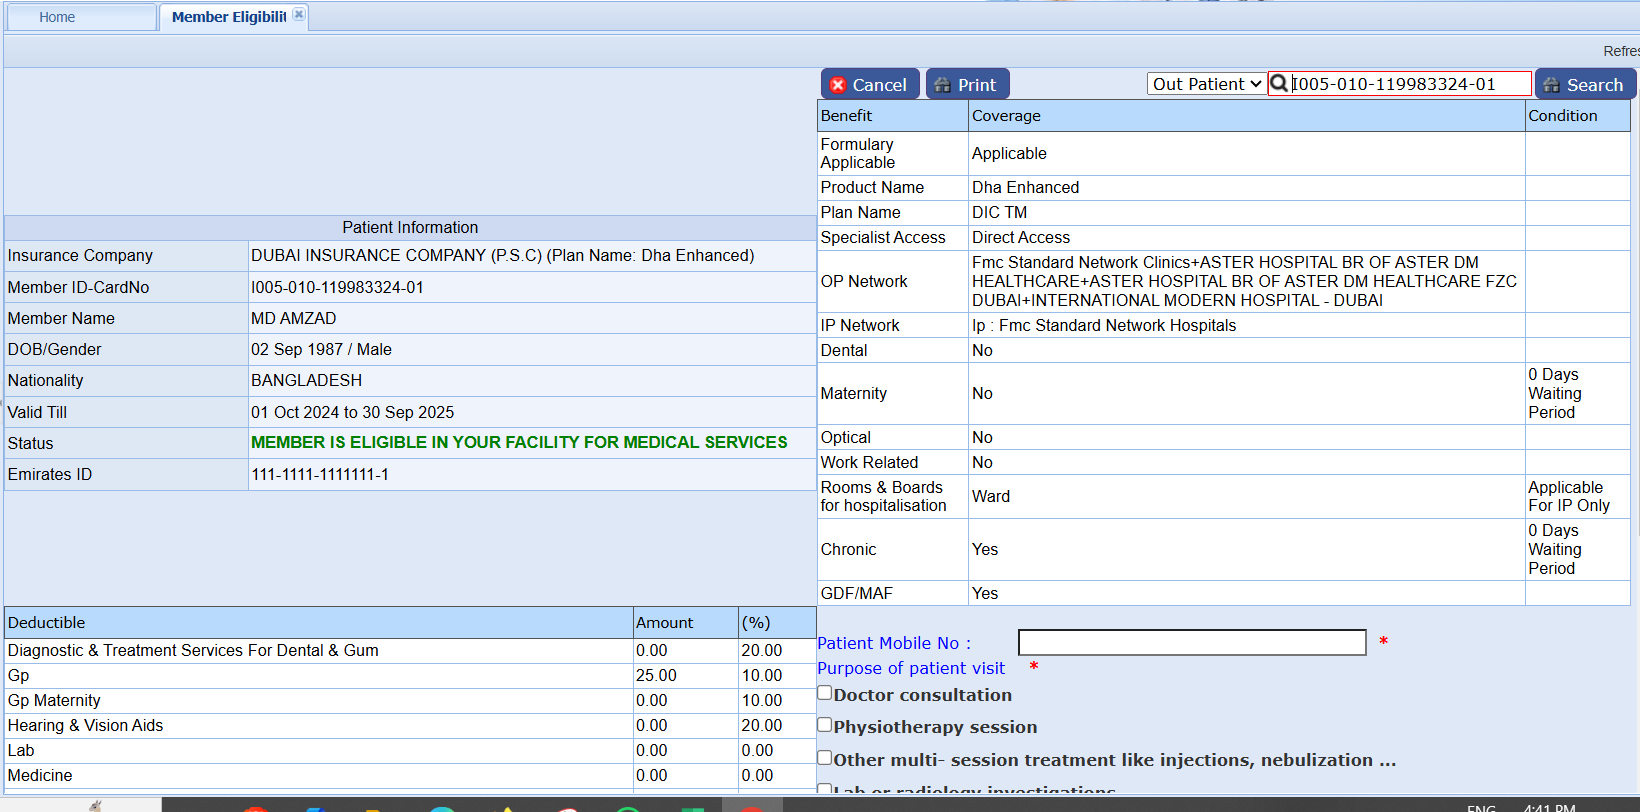Click the magnifier icon in the member ID field
The width and height of the screenshot is (1640, 812).
pyautogui.click(x=1279, y=84)
